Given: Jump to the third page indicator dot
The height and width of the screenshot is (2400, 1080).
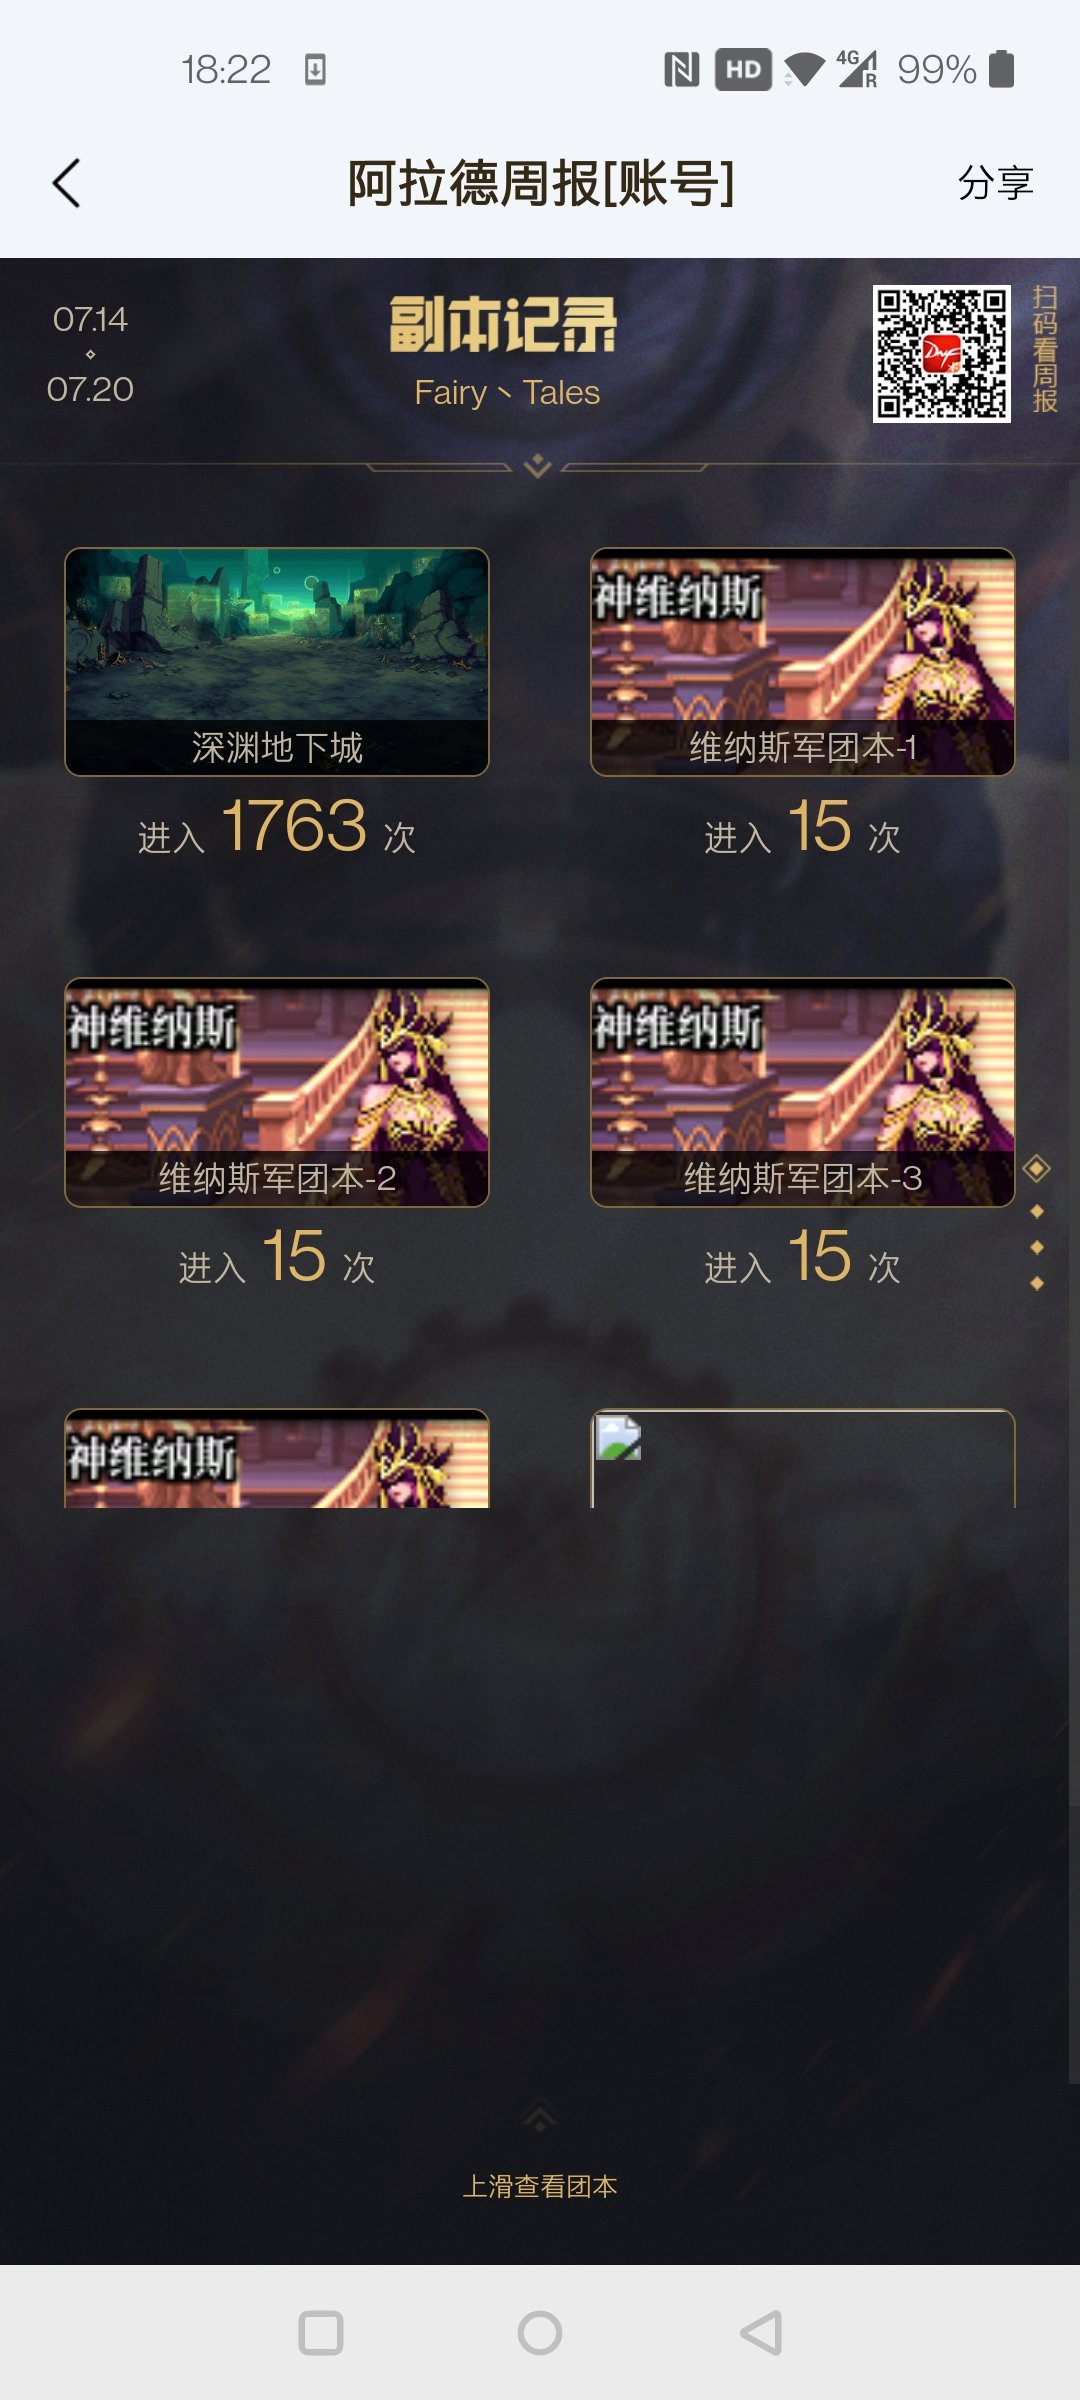Looking at the screenshot, I should 1037,1247.
